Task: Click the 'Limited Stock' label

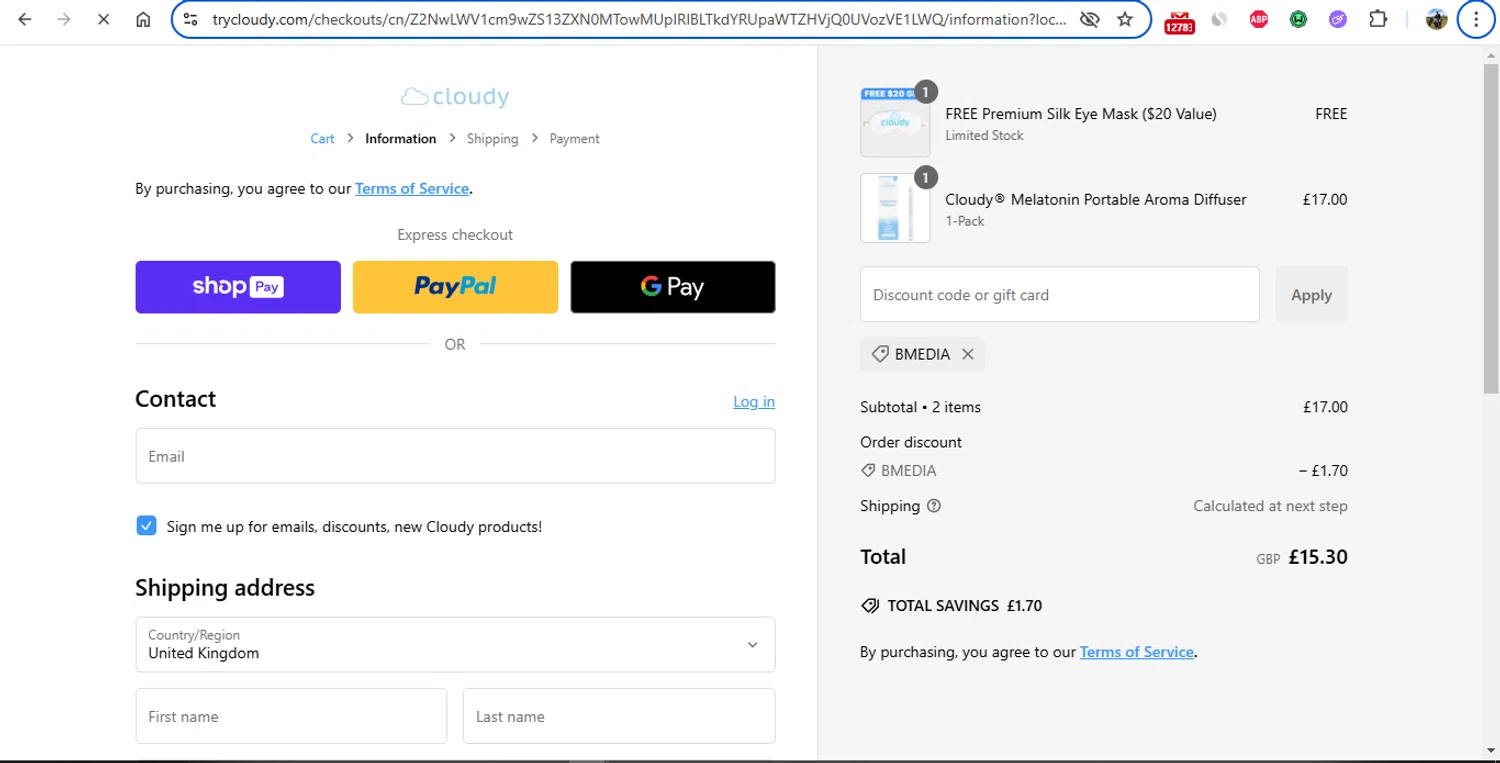Action: 984,135
